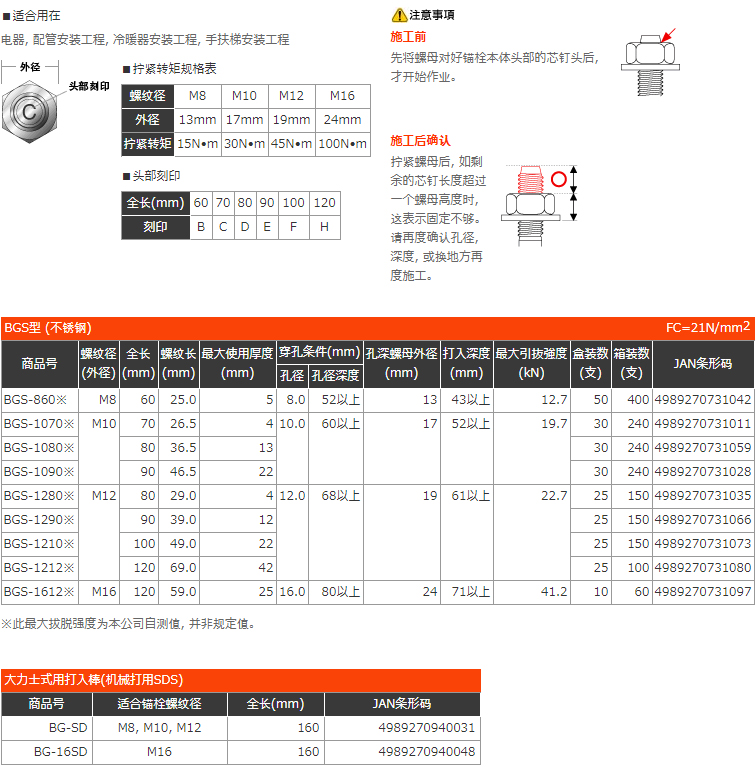
Task: Click the black square bullet before 适合用在
Action: coord(6,16)
